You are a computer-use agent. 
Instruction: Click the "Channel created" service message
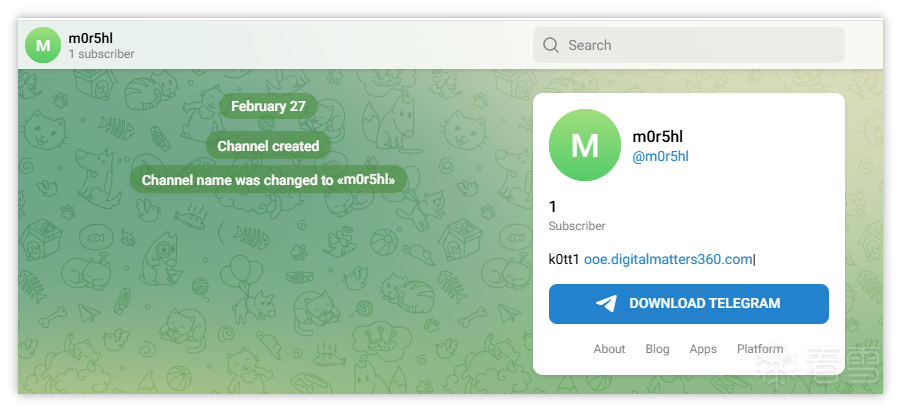tap(268, 146)
